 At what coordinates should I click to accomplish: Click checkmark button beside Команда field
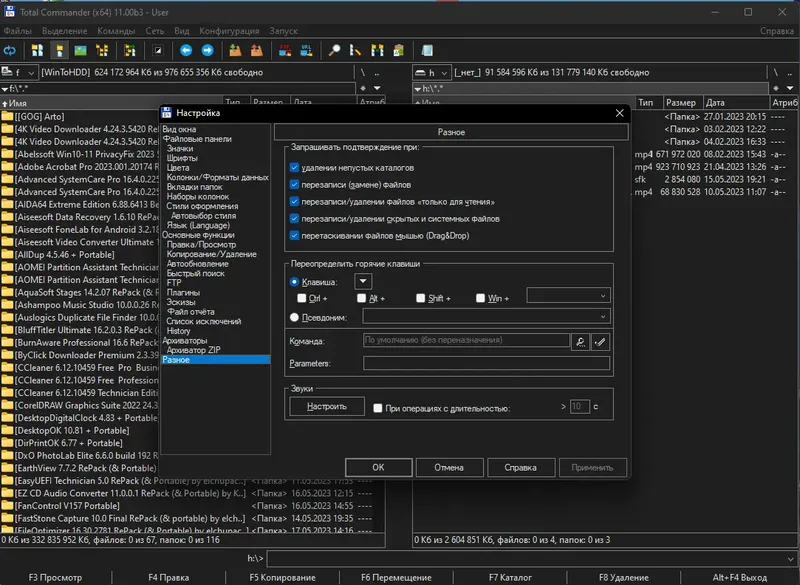click(600, 341)
